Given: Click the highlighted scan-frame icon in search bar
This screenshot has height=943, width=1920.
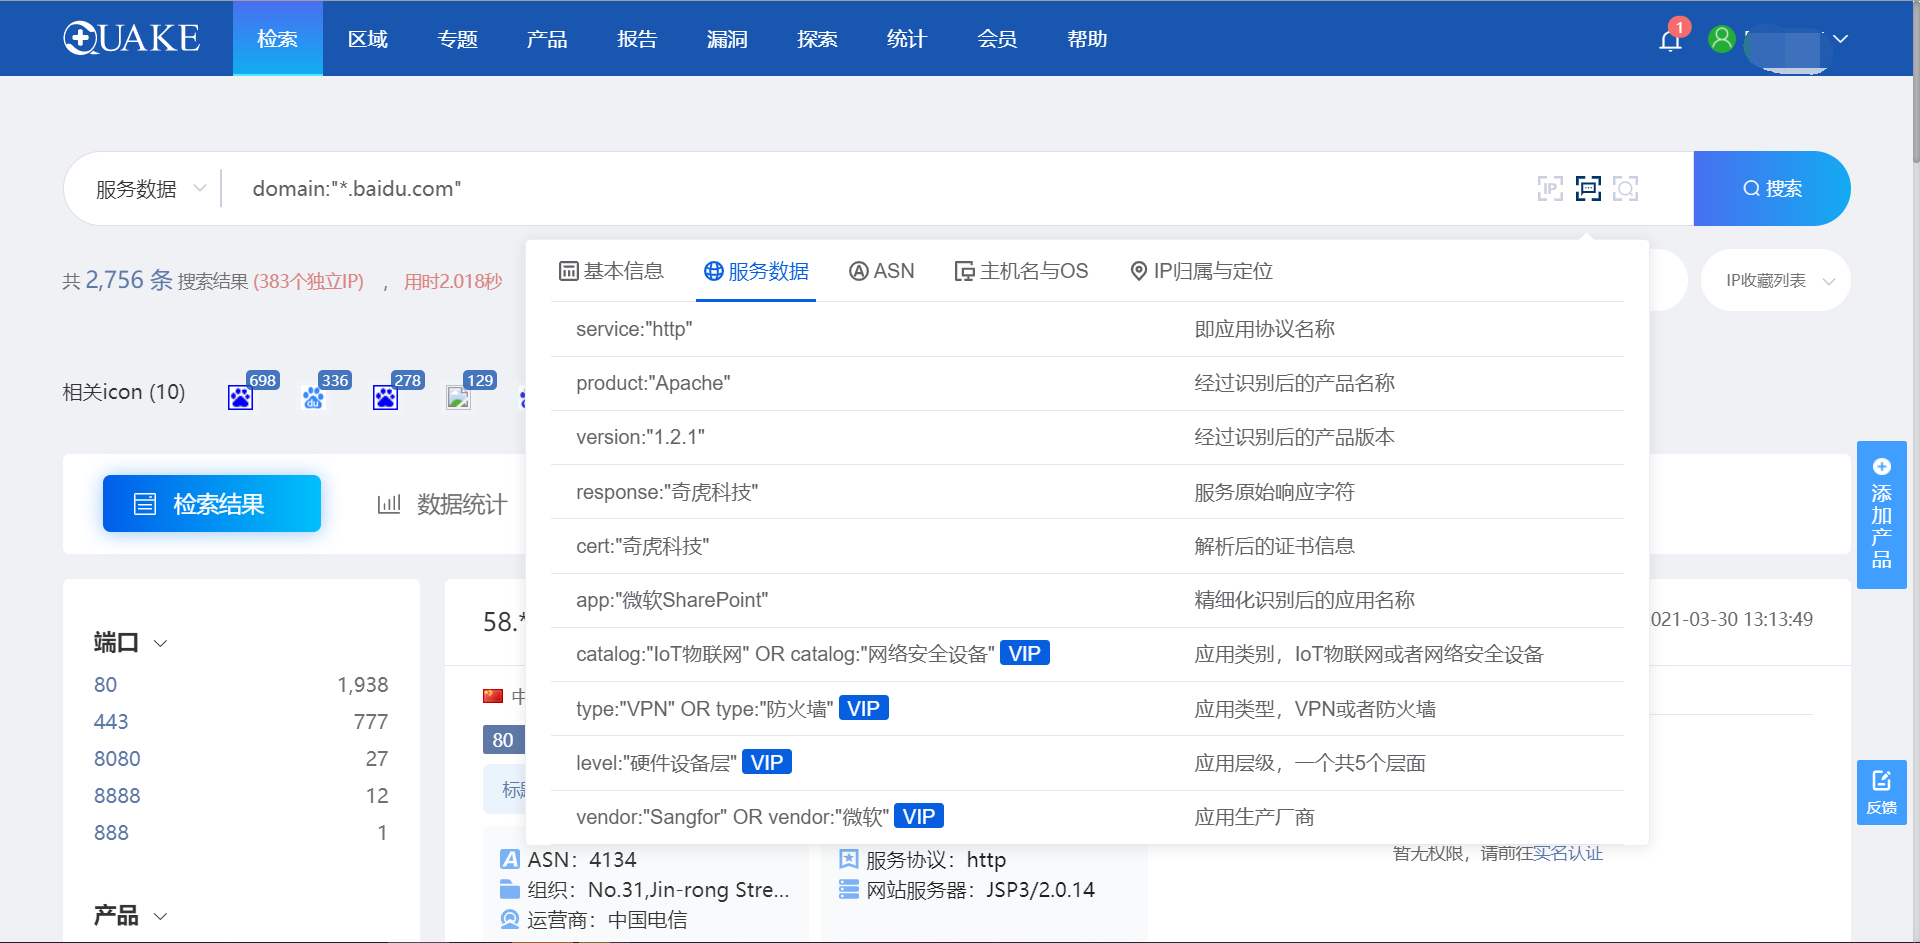Looking at the screenshot, I should (x=1588, y=188).
